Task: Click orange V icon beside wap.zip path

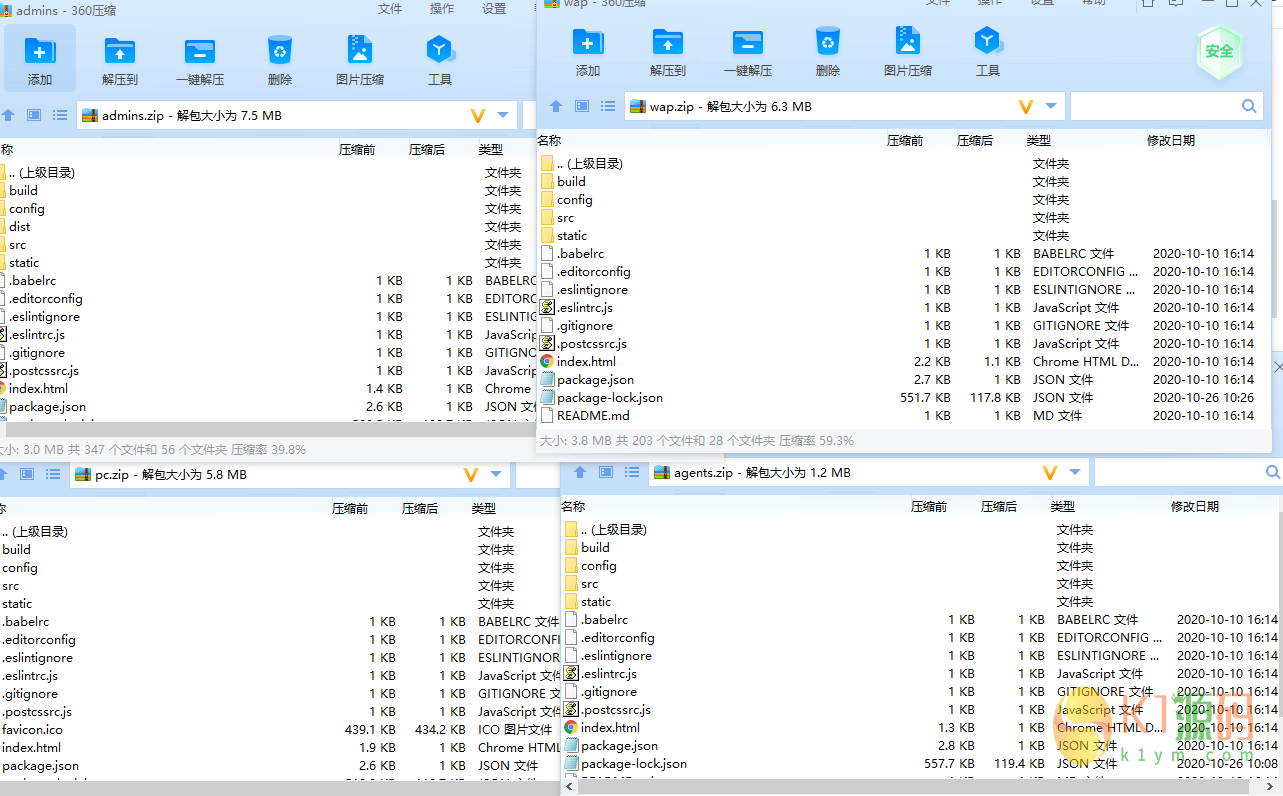Action: (1026, 106)
